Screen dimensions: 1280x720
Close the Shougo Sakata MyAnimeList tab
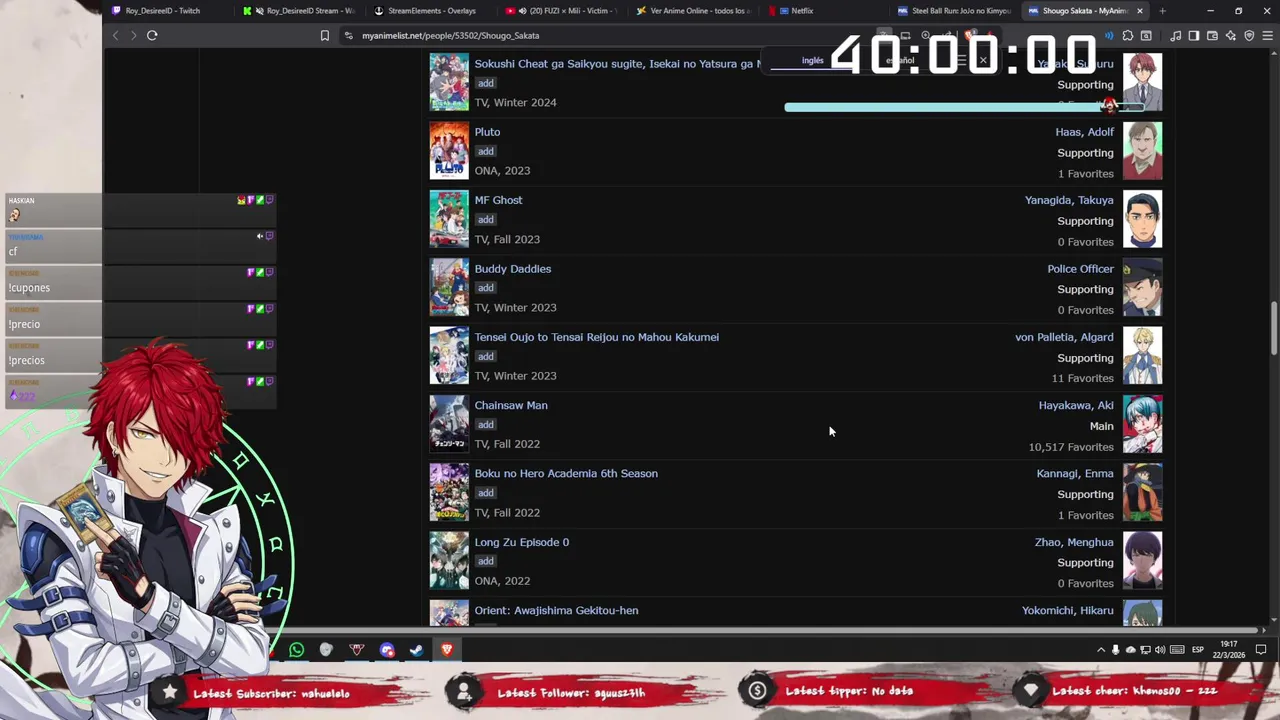pyautogui.click(x=1139, y=11)
